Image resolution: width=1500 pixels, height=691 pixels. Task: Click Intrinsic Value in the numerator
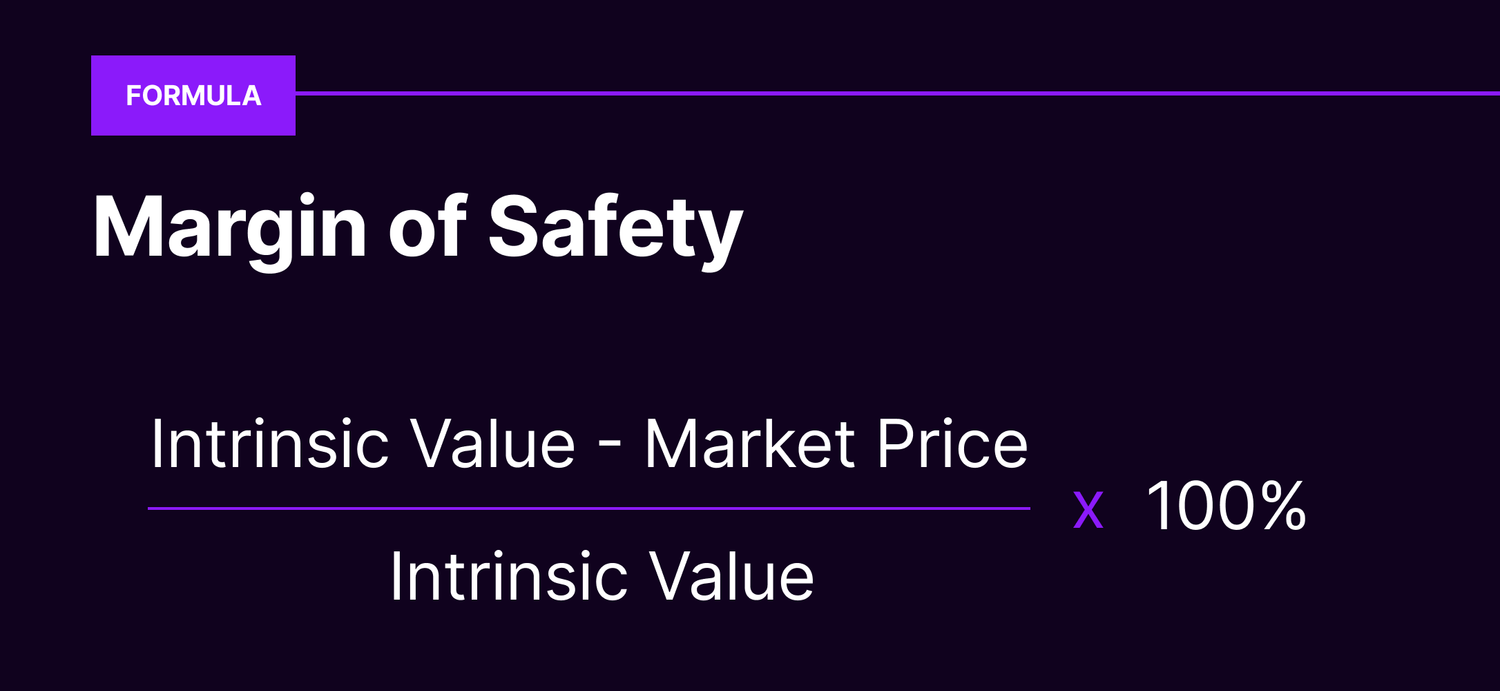[363, 445]
